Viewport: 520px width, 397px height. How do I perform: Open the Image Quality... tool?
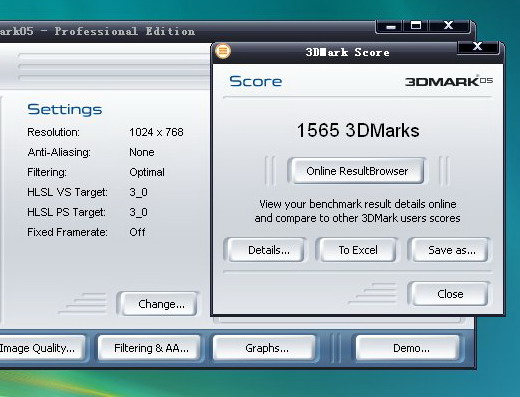[x=39, y=348]
